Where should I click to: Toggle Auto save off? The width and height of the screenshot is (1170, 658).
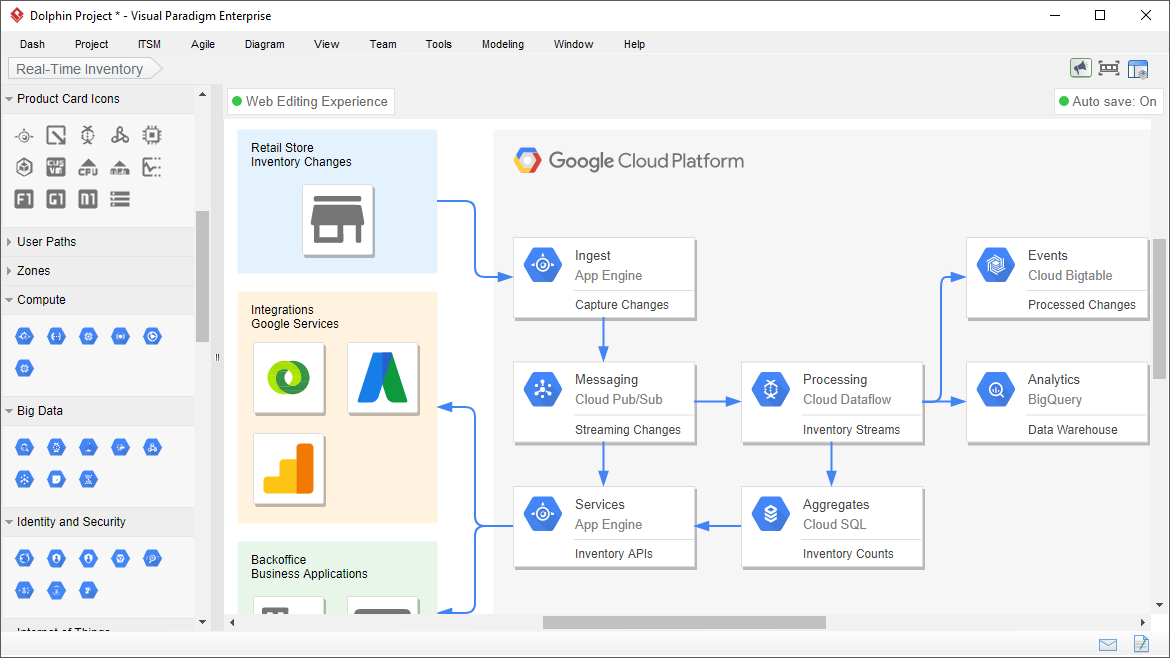tap(1108, 101)
